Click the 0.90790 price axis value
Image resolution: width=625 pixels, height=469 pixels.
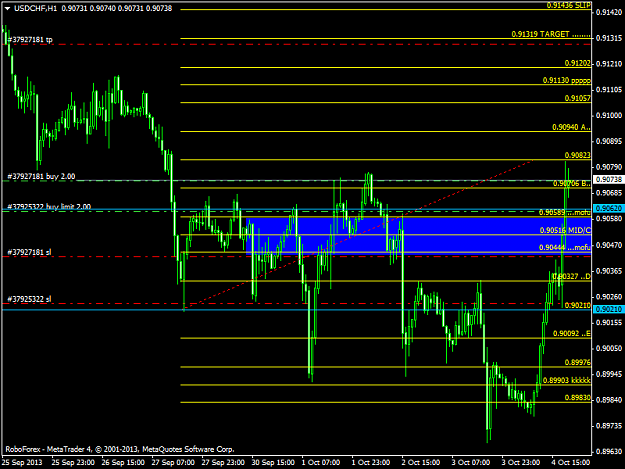tap(609, 167)
